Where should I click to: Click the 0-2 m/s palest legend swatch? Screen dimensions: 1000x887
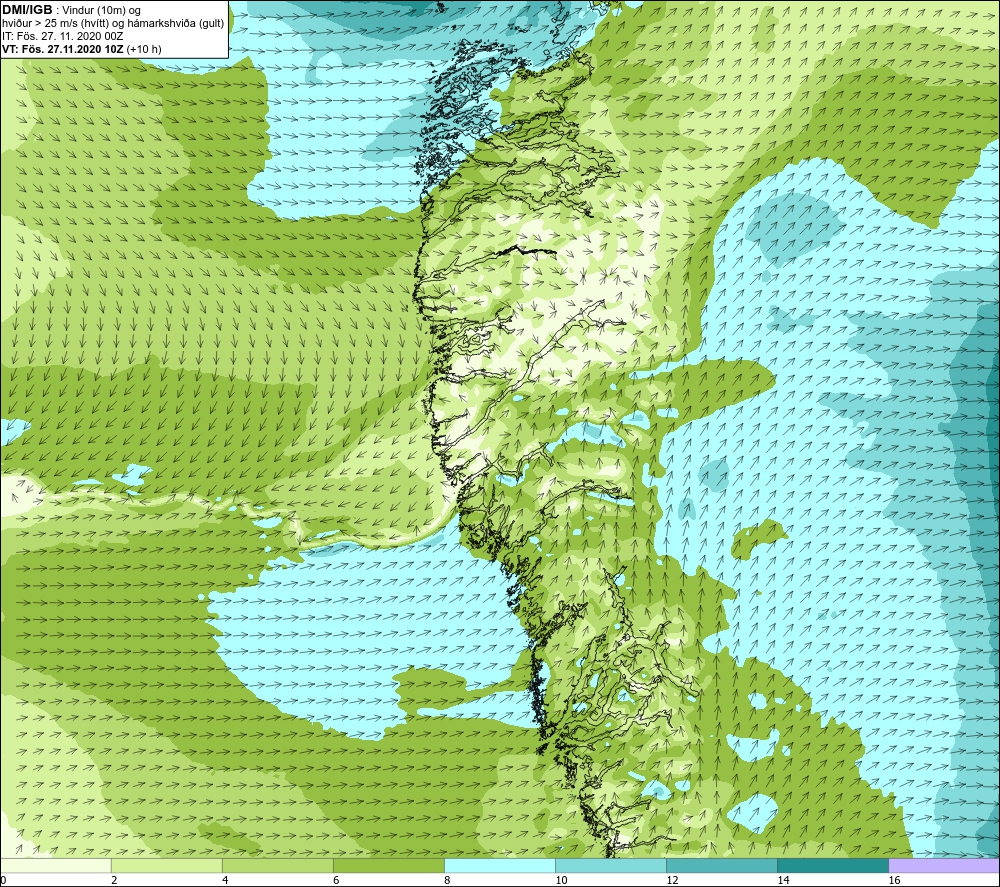point(55,865)
